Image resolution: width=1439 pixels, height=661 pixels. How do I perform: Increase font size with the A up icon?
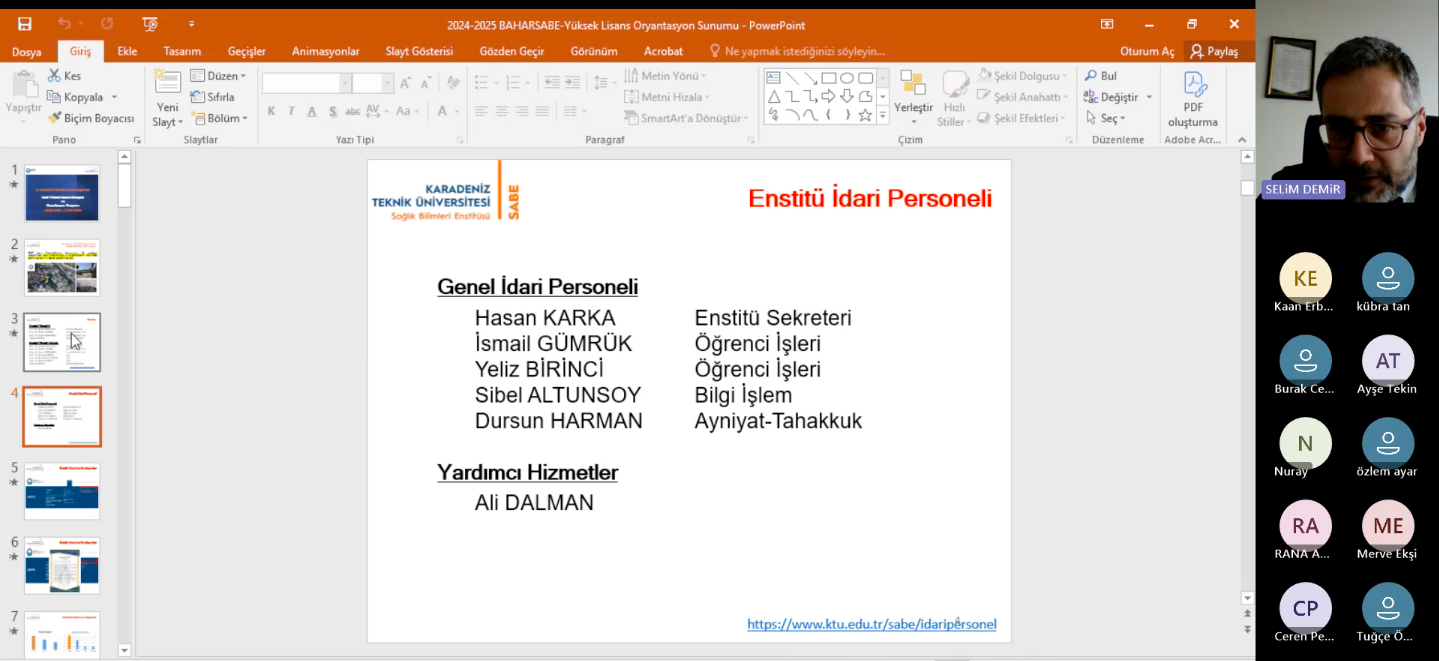pyautogui.click(x=405, y=83)
